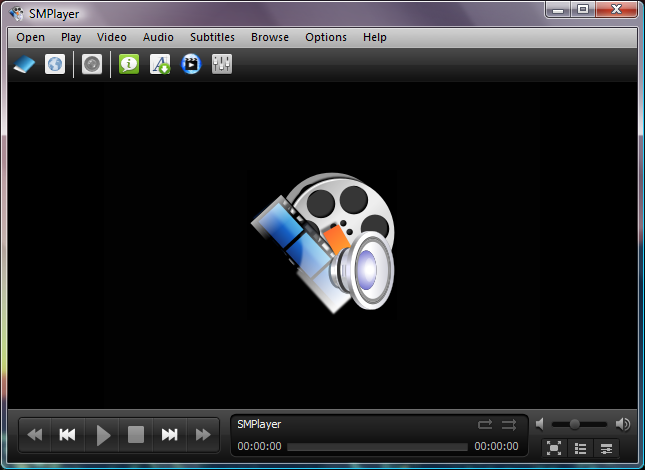Click the volume slider handle
Screen dimensions: 645x470
click(574, 424)
